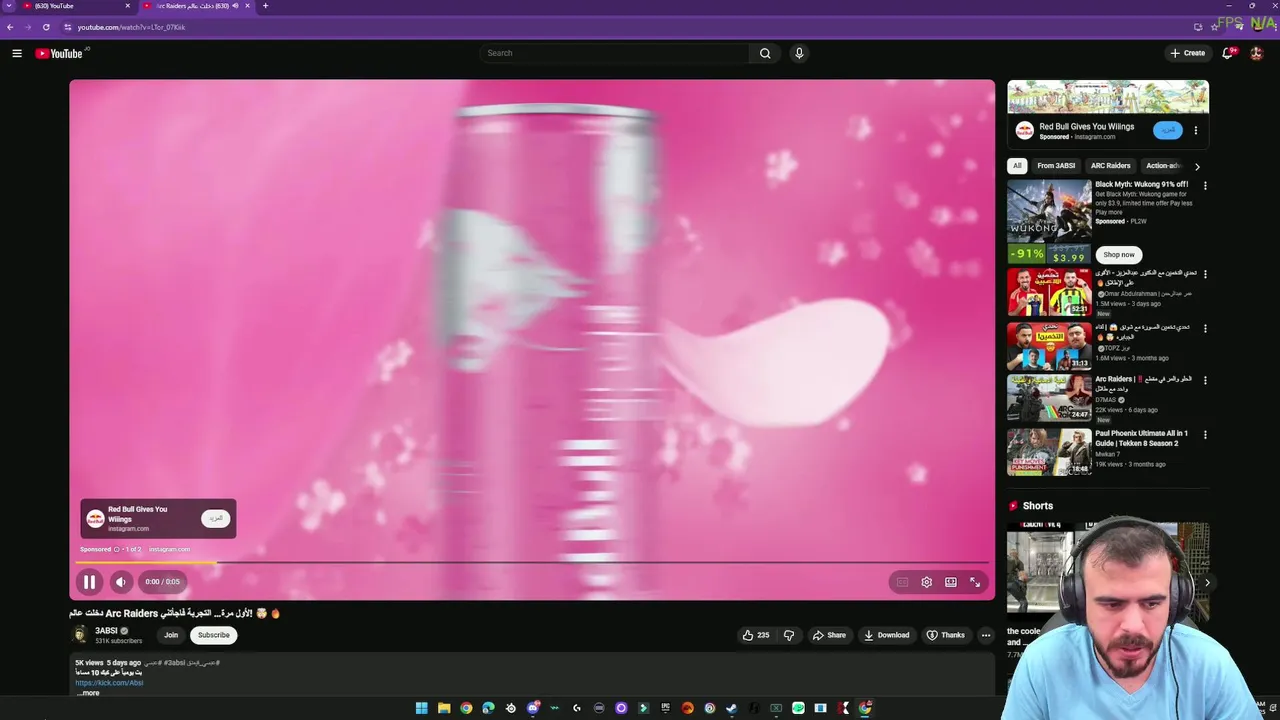Toggle subtitles/closed captions in player
Image resolution: width=1280 pixels, height=720 pixels.
coord(902,582)
